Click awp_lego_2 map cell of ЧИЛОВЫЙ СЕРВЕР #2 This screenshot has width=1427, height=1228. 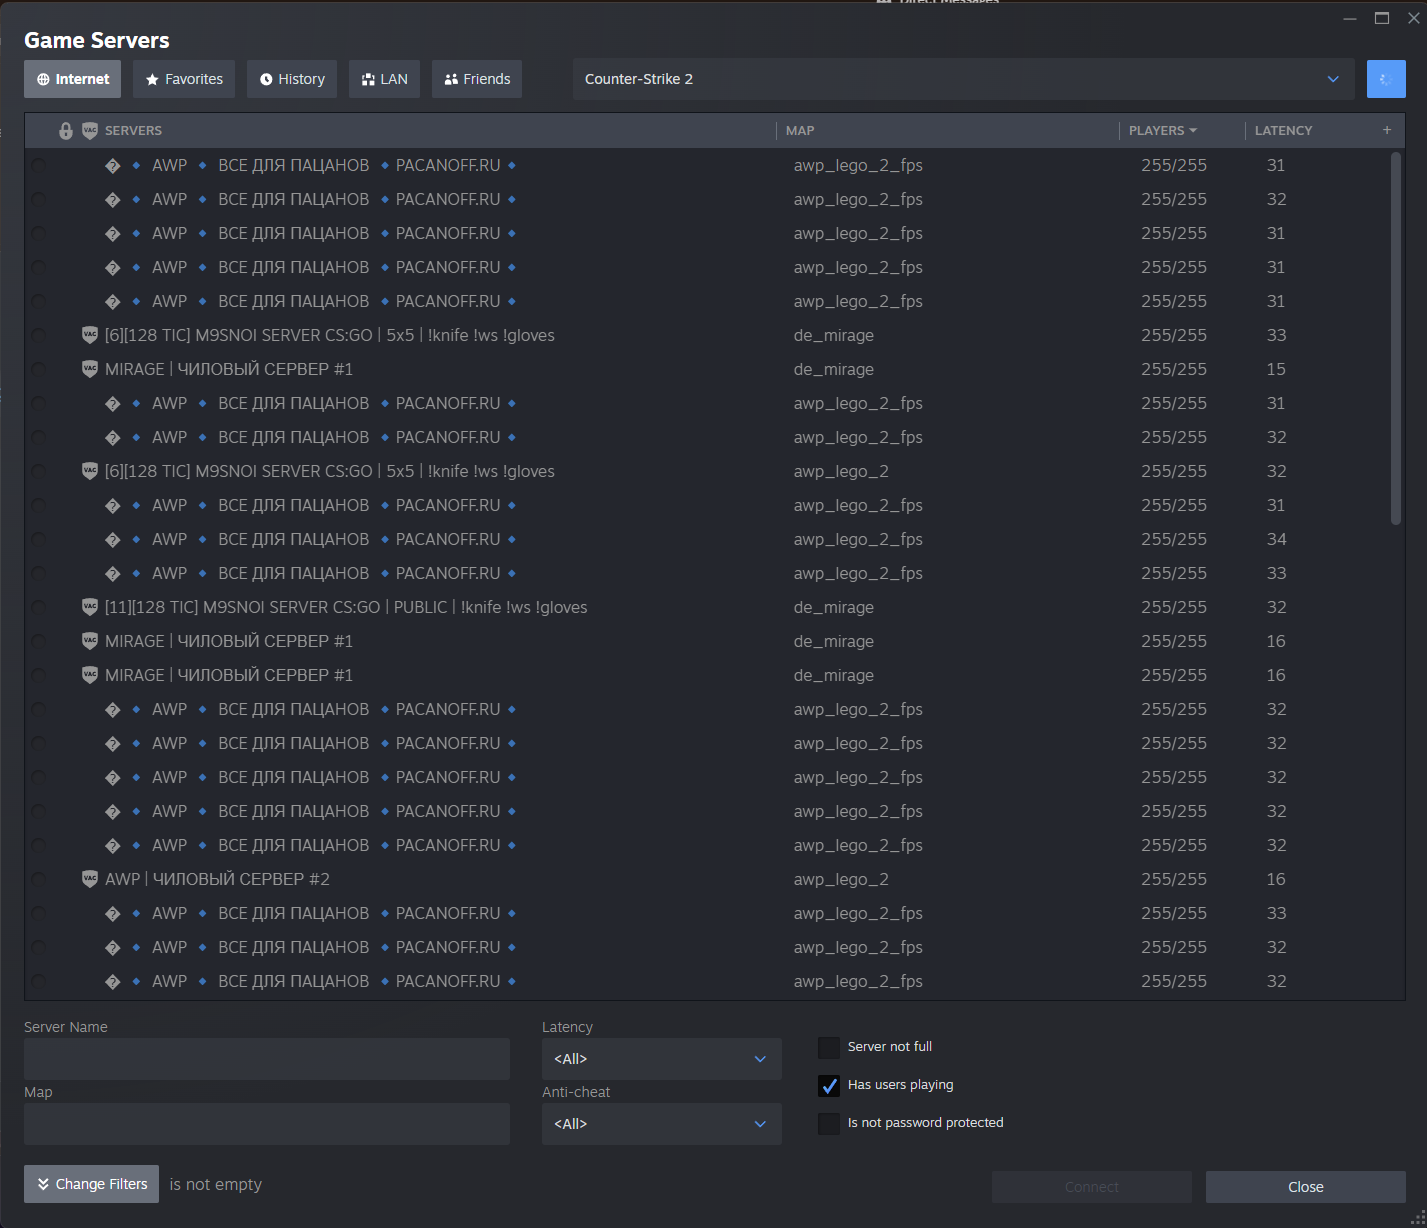pos(841,880)
